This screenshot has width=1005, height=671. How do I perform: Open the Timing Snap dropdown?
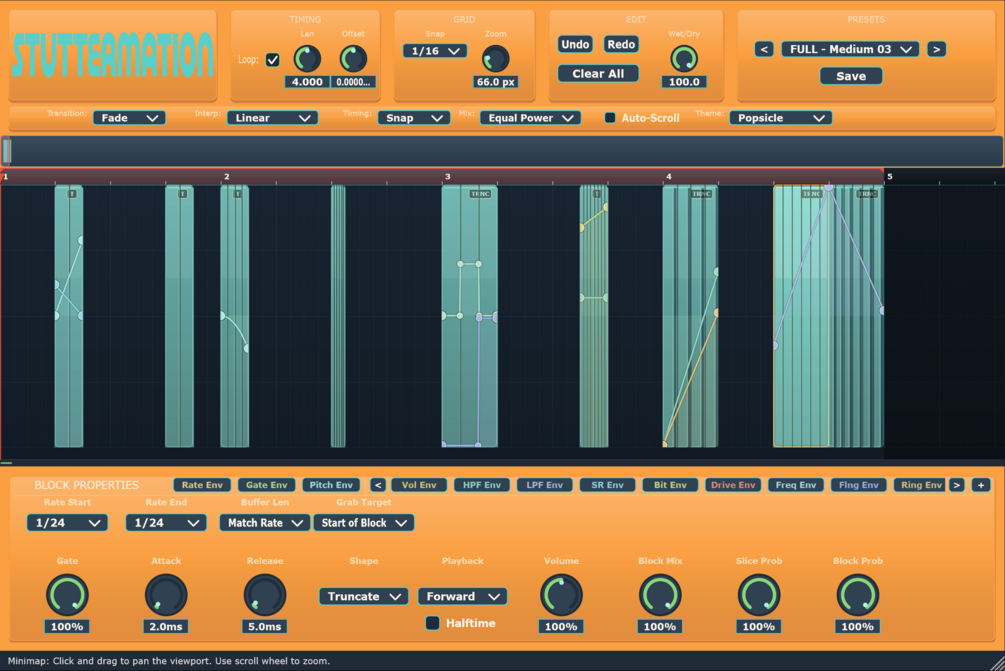click(413, 118)
